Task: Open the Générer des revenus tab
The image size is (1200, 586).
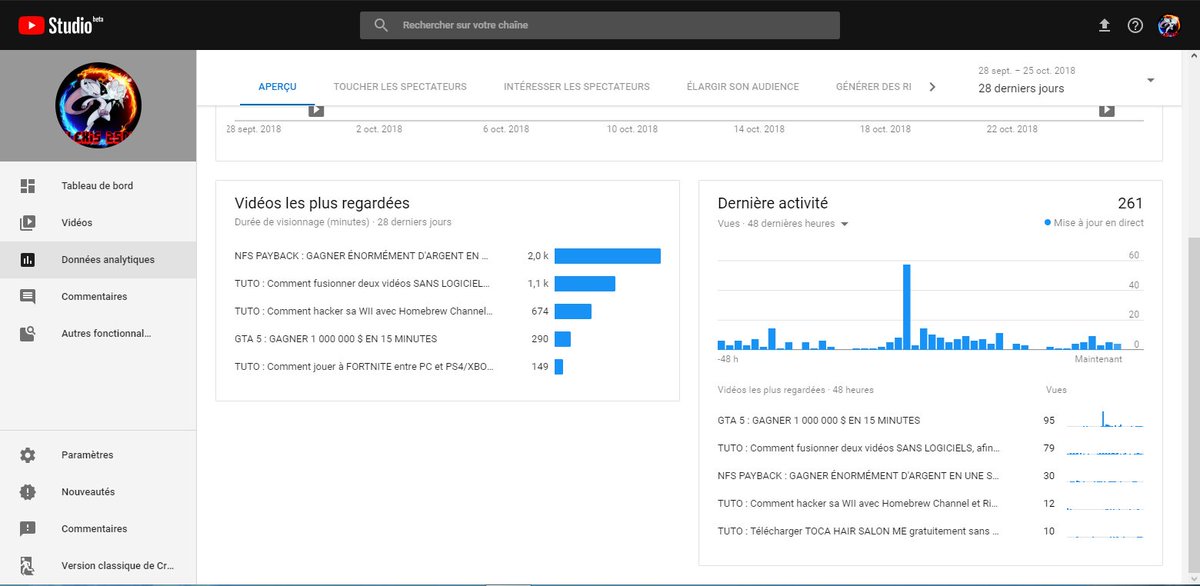Action: (x=874, y=87)
